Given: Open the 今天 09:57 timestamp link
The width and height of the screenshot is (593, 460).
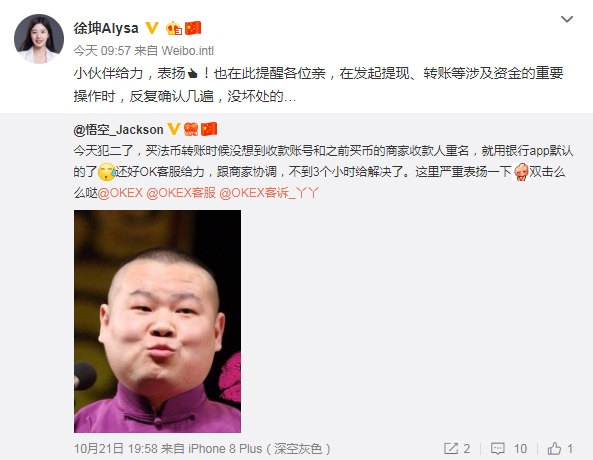Looking at the screenshot, I should (x=102, y=51).
